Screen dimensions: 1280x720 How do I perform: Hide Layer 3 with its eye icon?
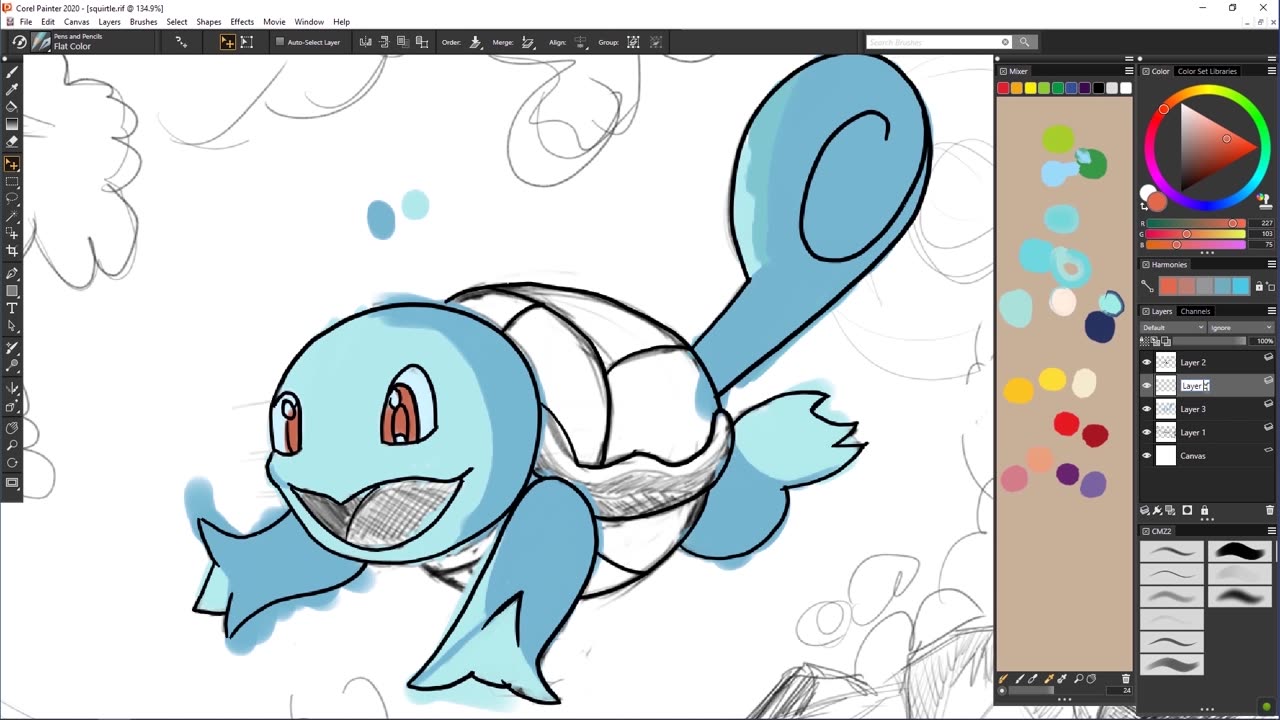tap(1147, 409)
